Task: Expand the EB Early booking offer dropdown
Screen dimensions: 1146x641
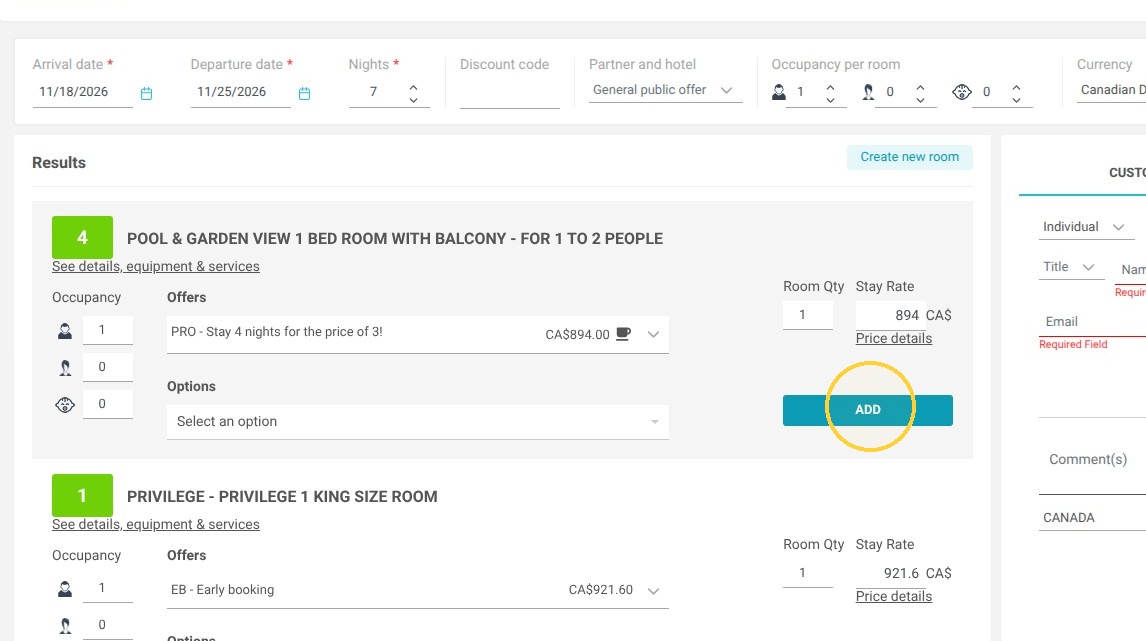Action: (417, 591)
